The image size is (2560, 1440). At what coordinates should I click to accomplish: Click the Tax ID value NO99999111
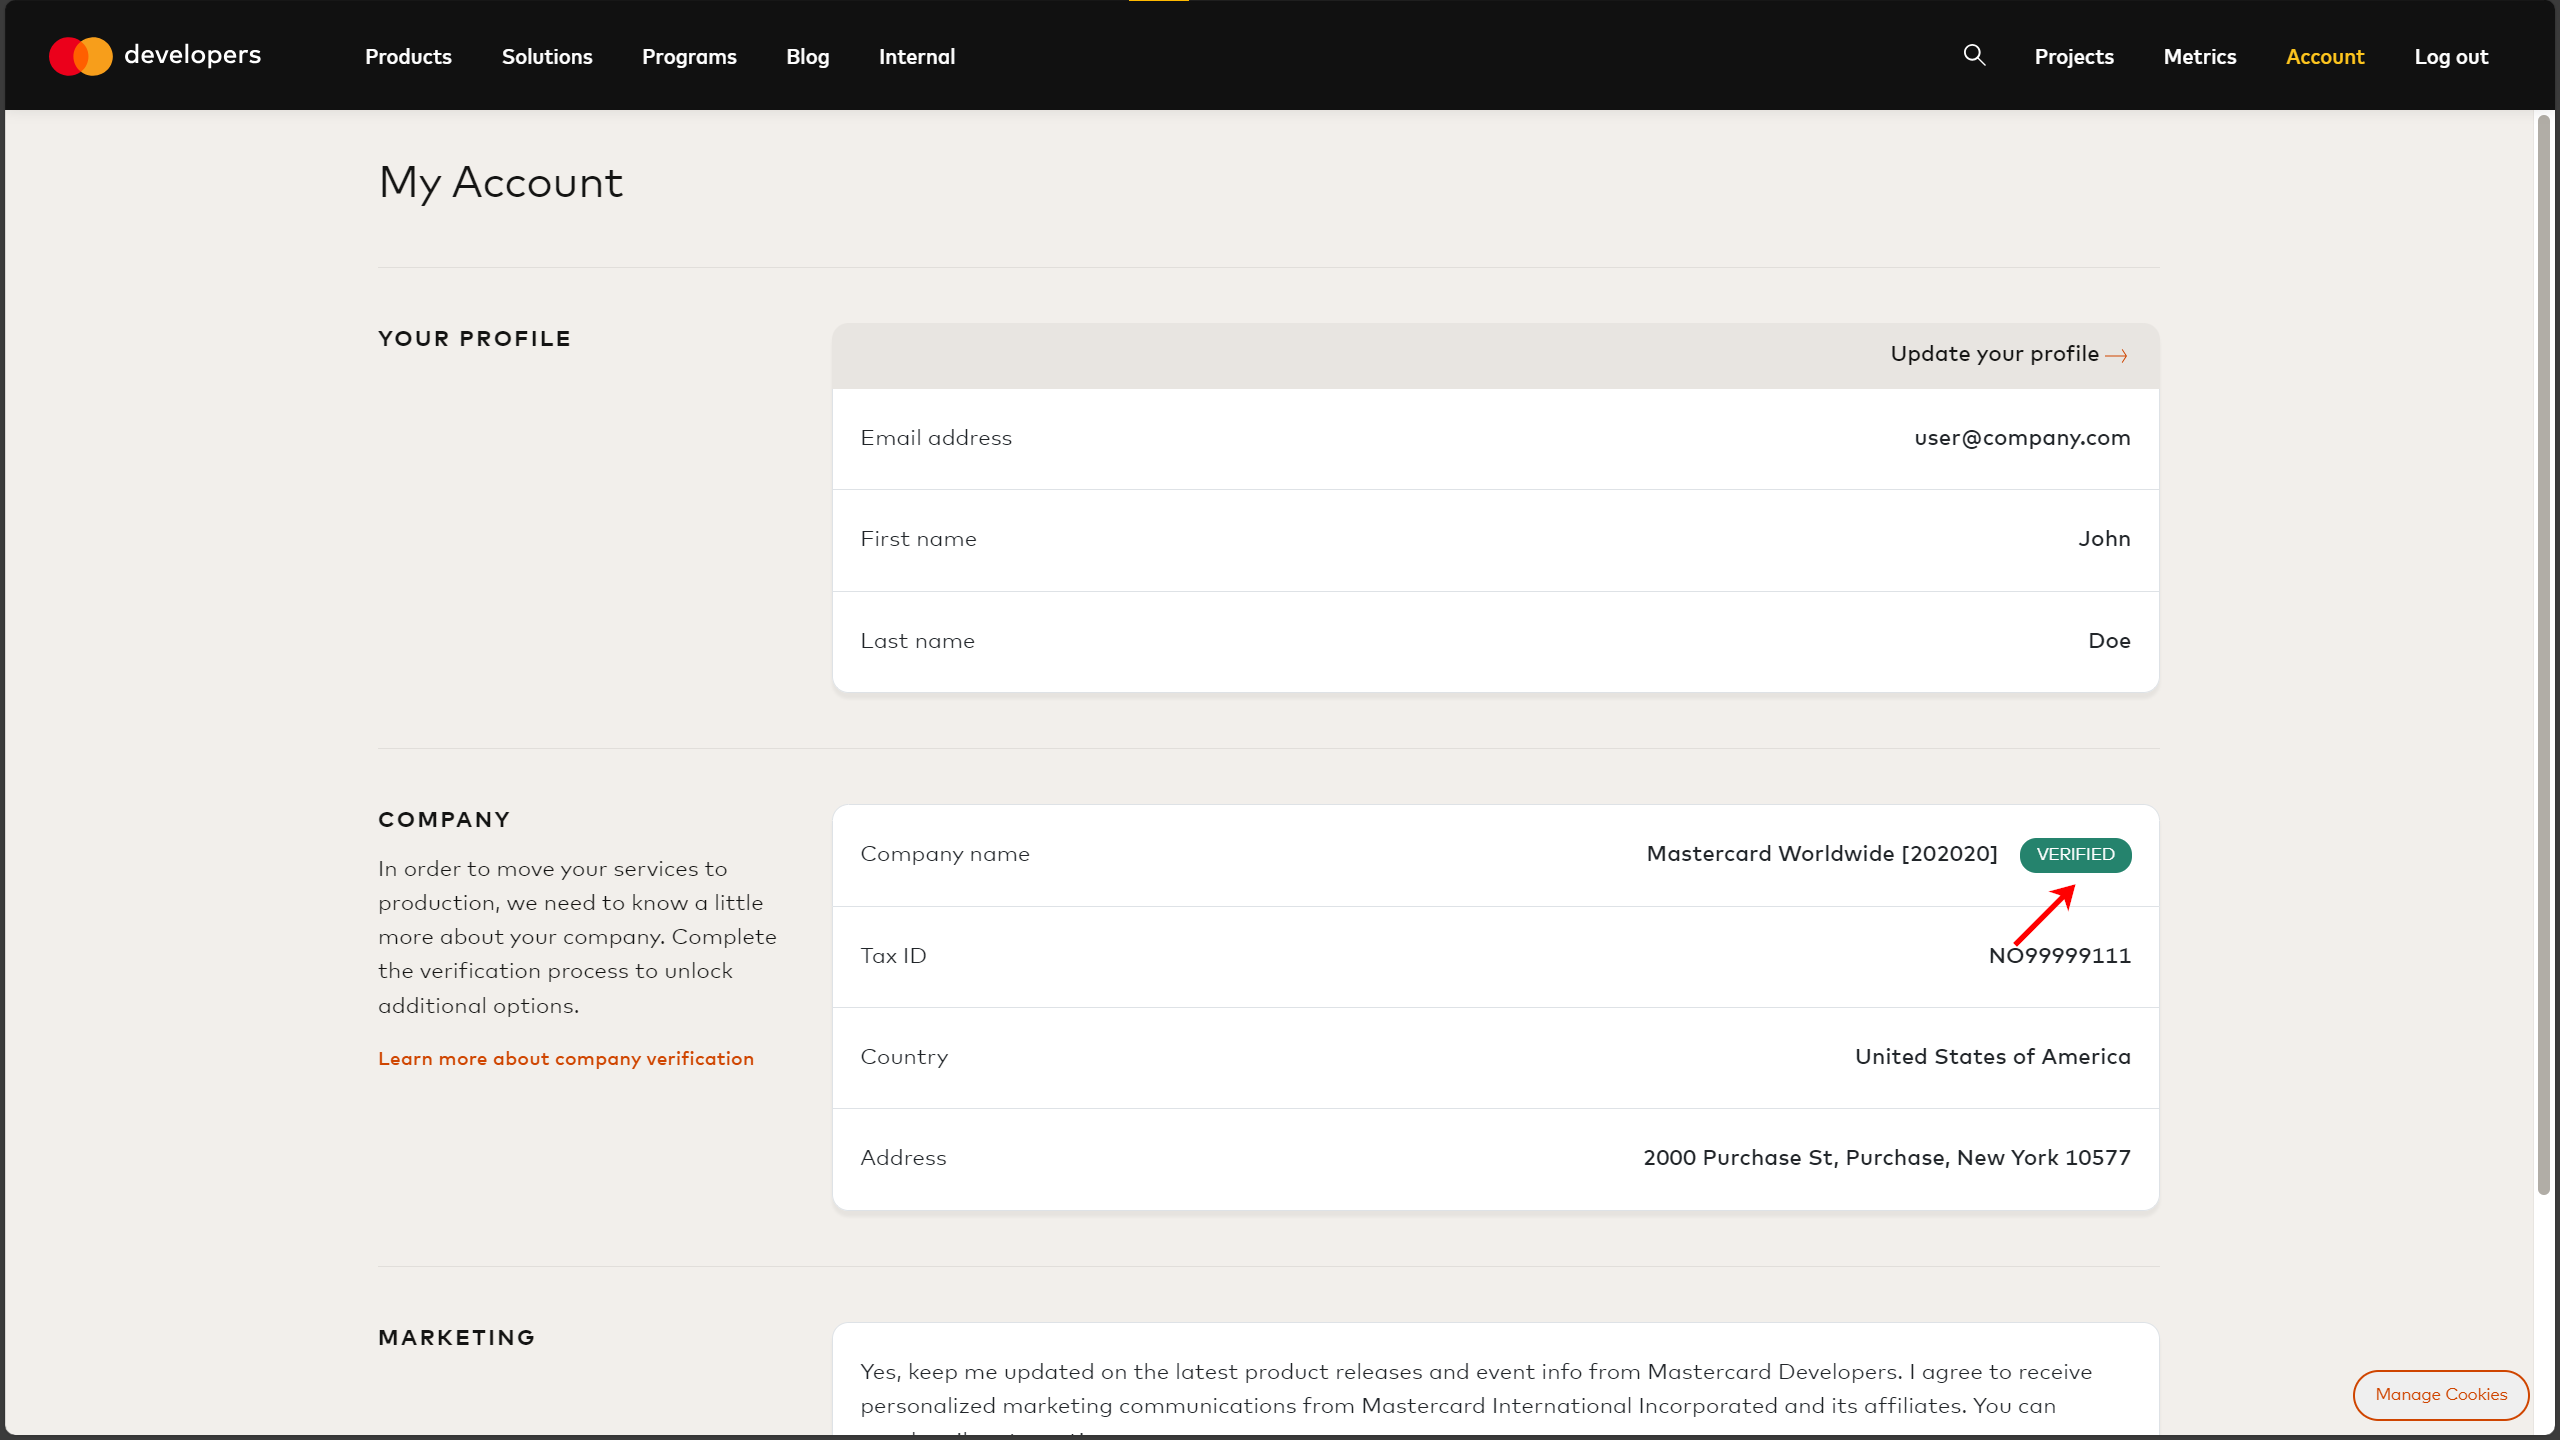point(2059,956)
